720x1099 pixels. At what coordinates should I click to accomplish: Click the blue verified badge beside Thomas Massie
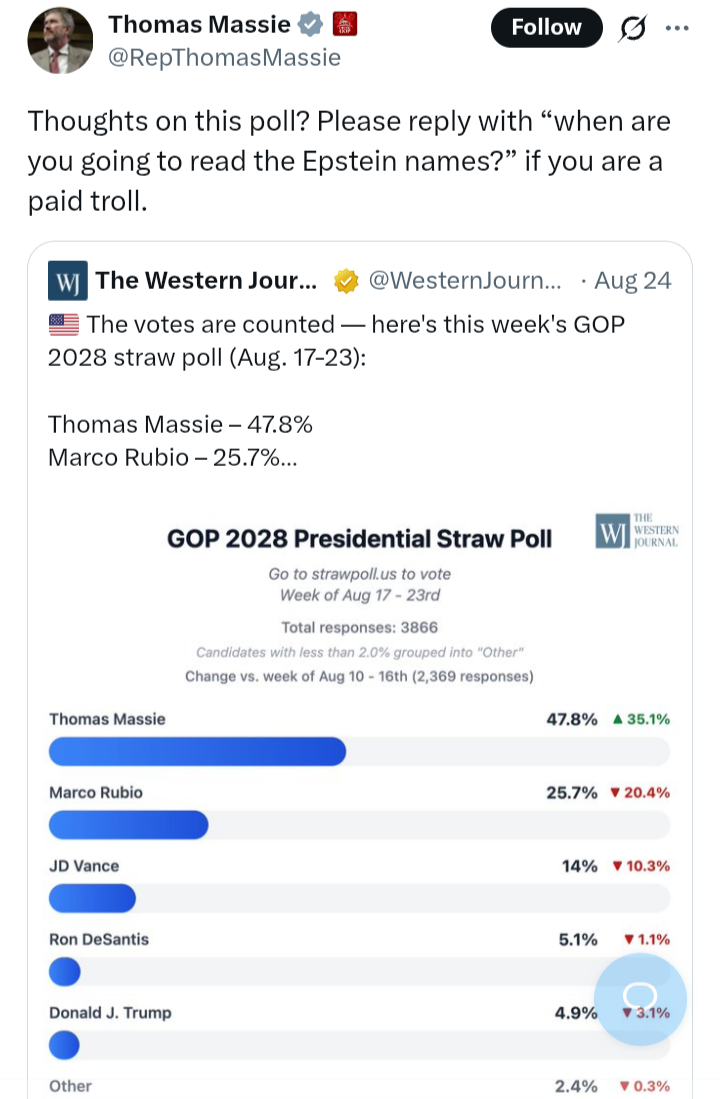[x=311, y=25]
